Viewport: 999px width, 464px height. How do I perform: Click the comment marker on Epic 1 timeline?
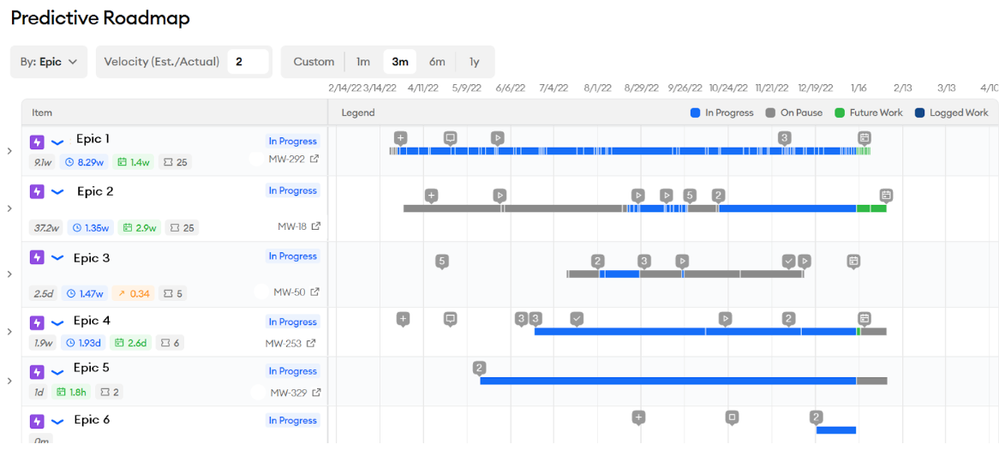point(450,138)
